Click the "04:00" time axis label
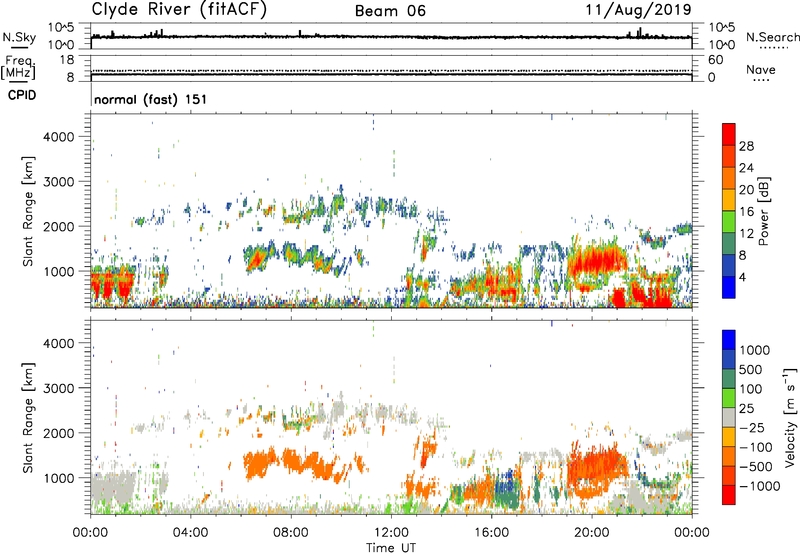Screen dimensions: 800x554 190,533
